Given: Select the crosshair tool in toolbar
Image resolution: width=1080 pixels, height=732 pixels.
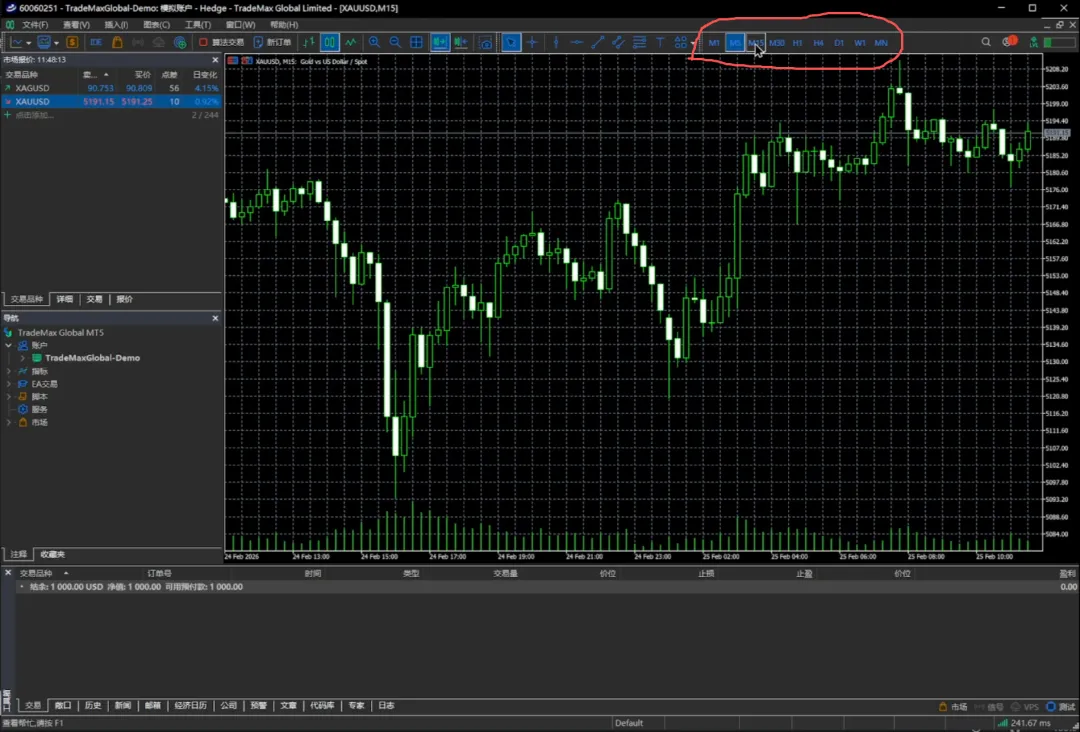Looking at the screenshot, I should coord(532,42).
